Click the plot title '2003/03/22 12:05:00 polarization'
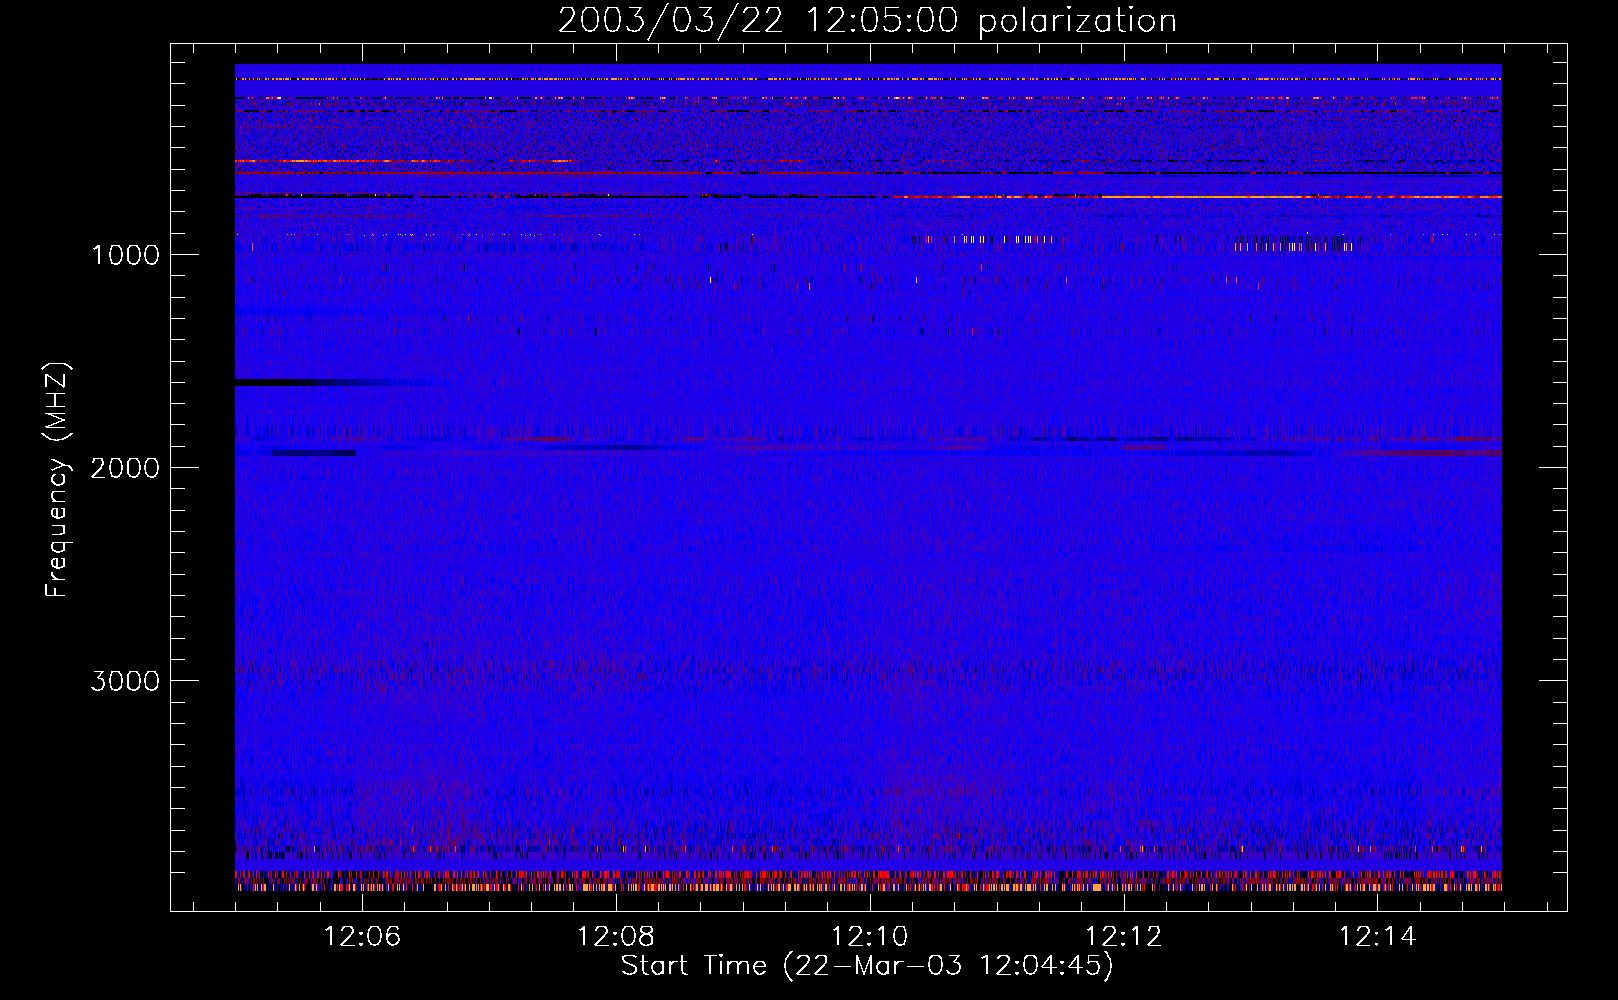 pos(867,21)
